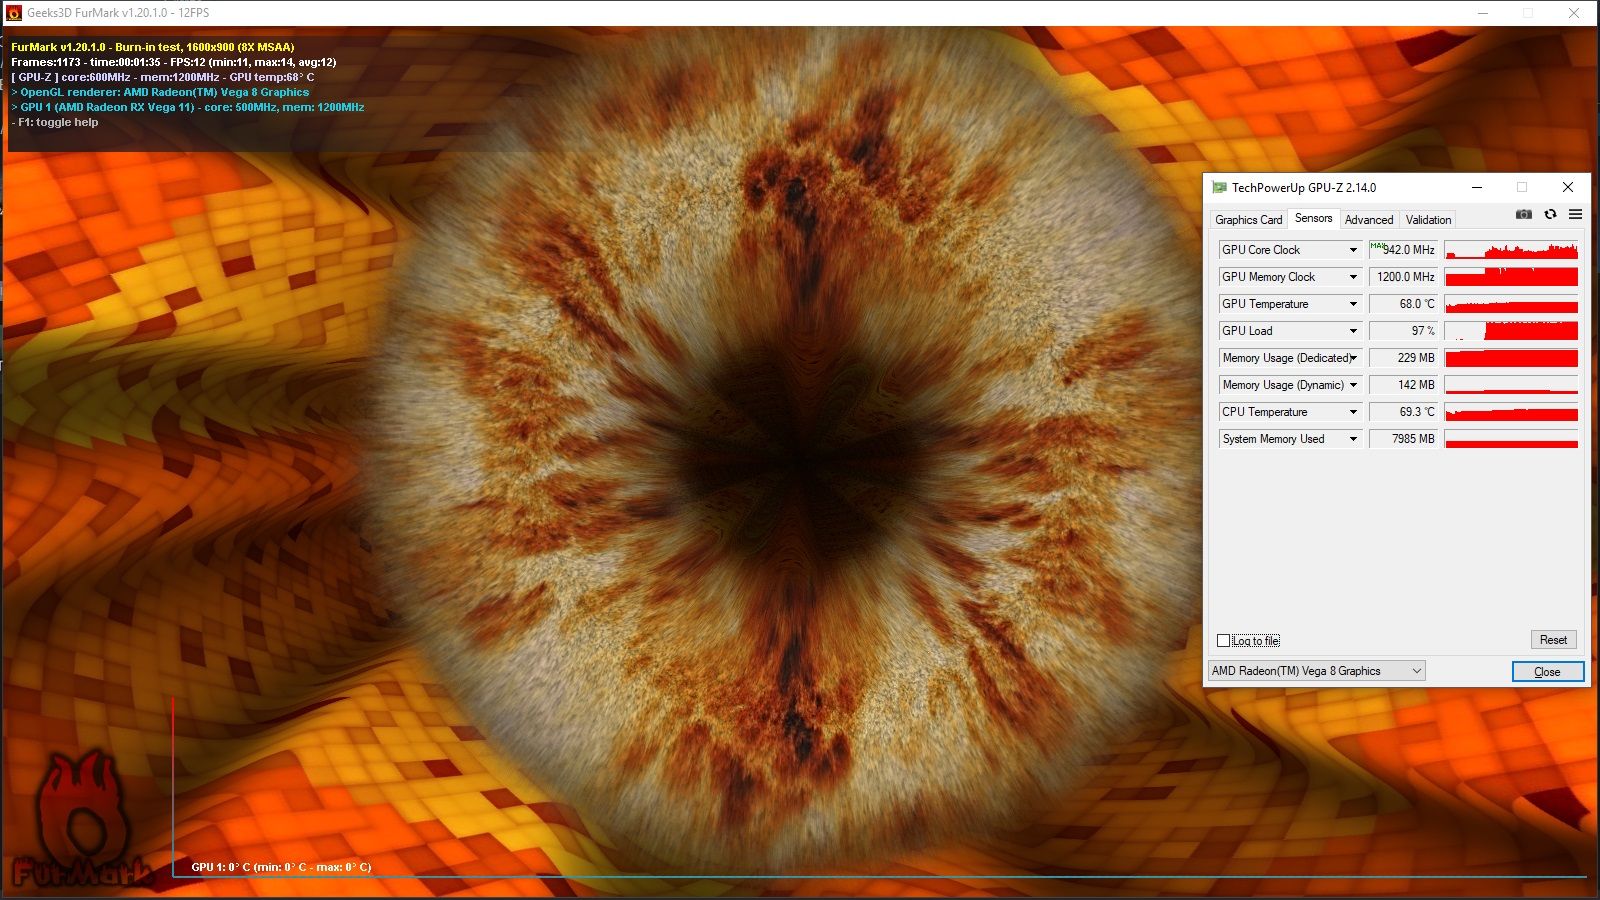Click the GPU-Z screenshot camera icon
This screenshot has height=900, width=1600.
click(1523, 214)
